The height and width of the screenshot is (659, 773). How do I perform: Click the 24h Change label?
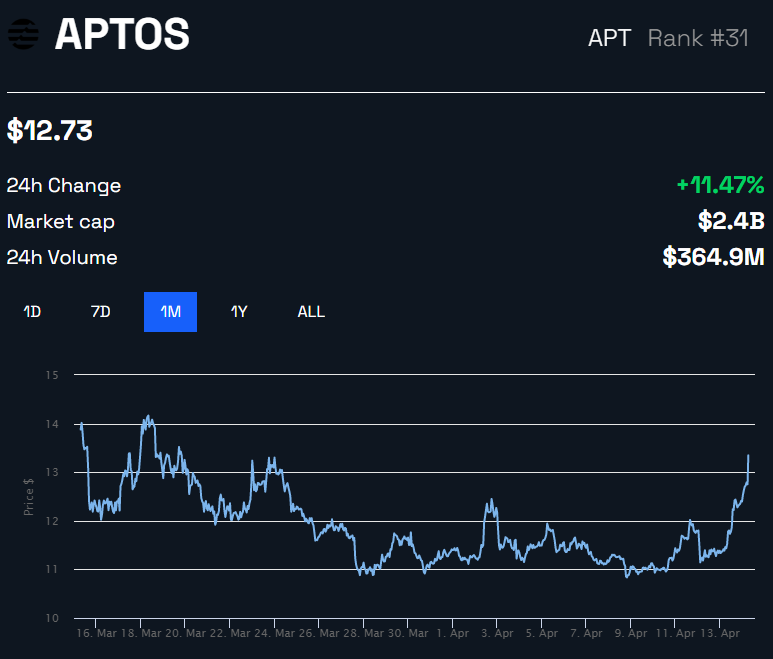[64, 186]
